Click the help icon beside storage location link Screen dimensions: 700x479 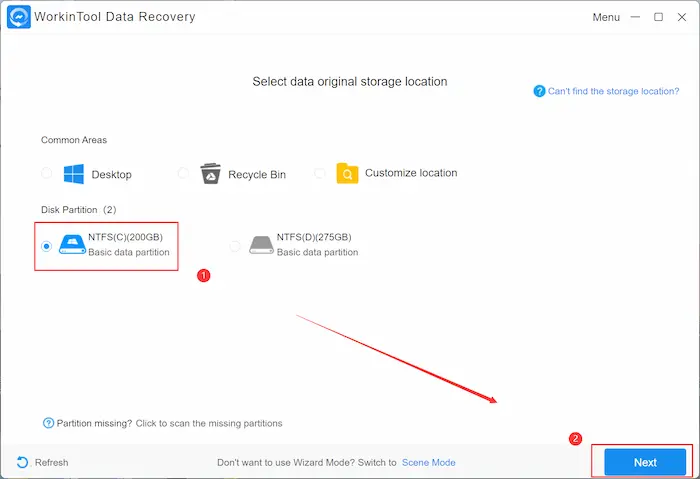coord(540,91)
